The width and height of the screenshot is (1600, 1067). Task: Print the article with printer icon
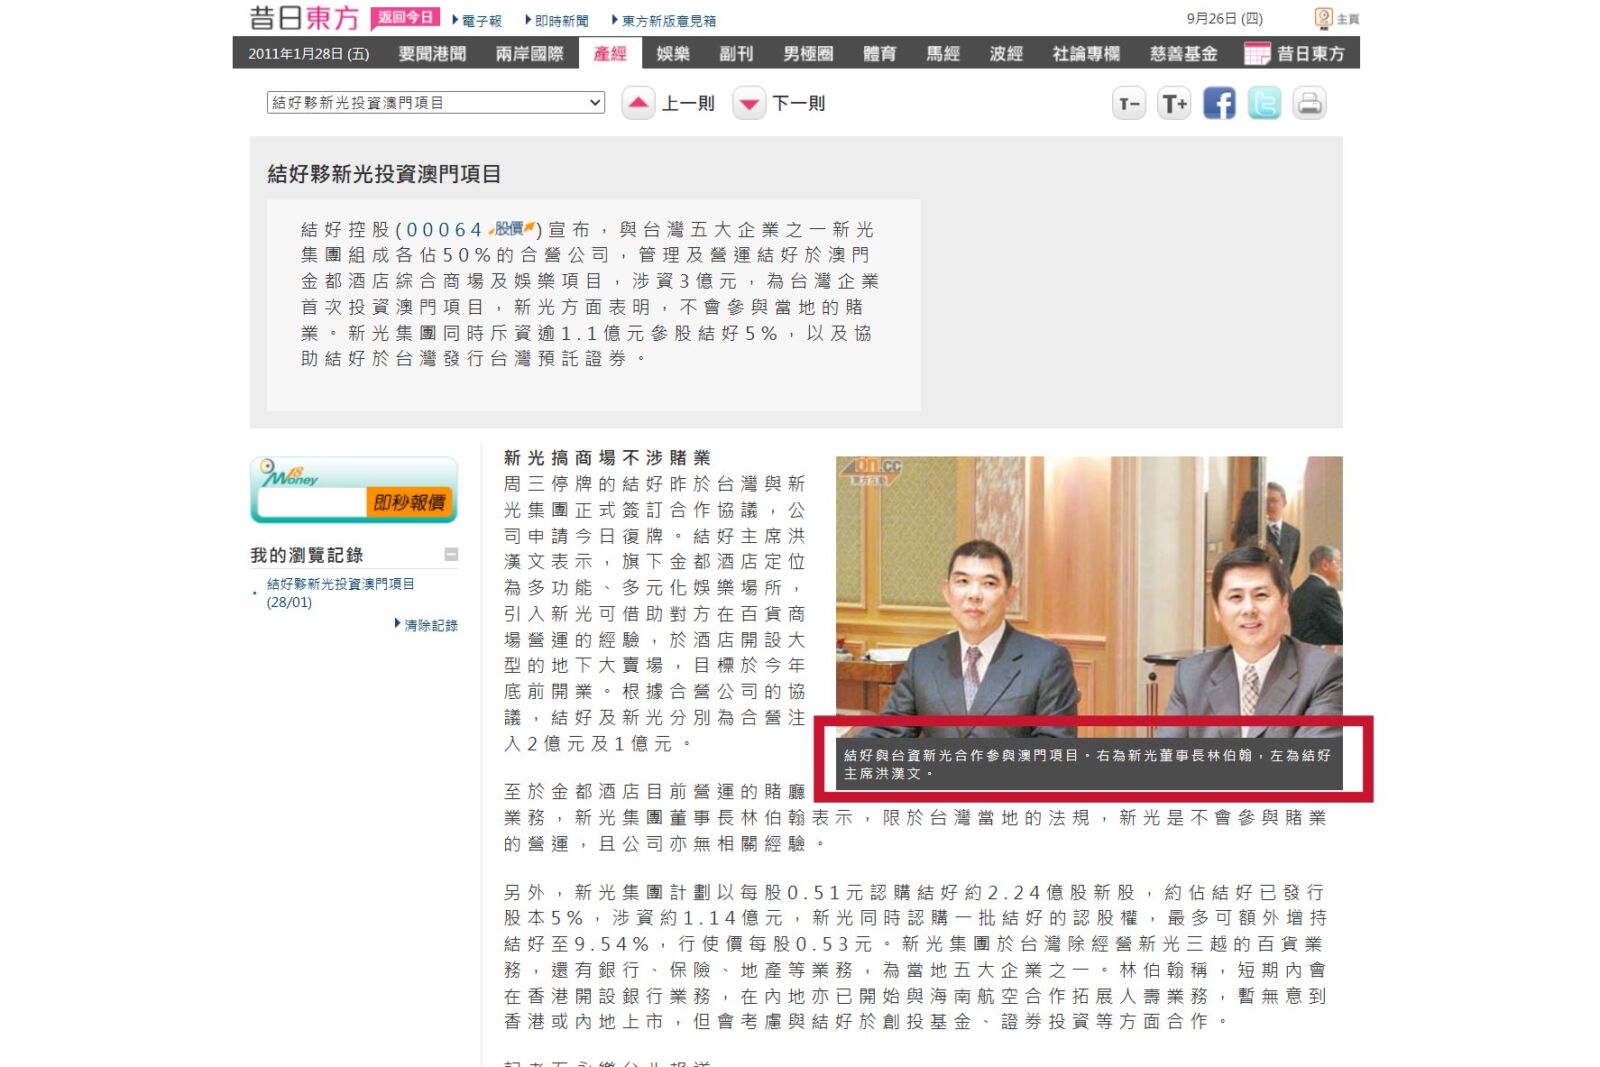pos(1309,103)
